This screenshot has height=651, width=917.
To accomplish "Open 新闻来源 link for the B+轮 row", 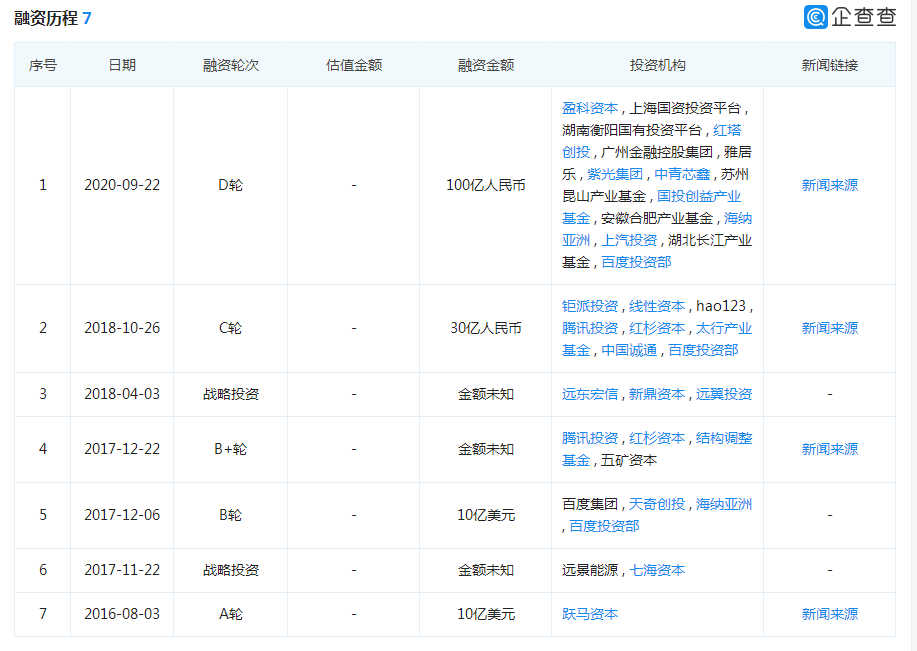I will (829, 449).
